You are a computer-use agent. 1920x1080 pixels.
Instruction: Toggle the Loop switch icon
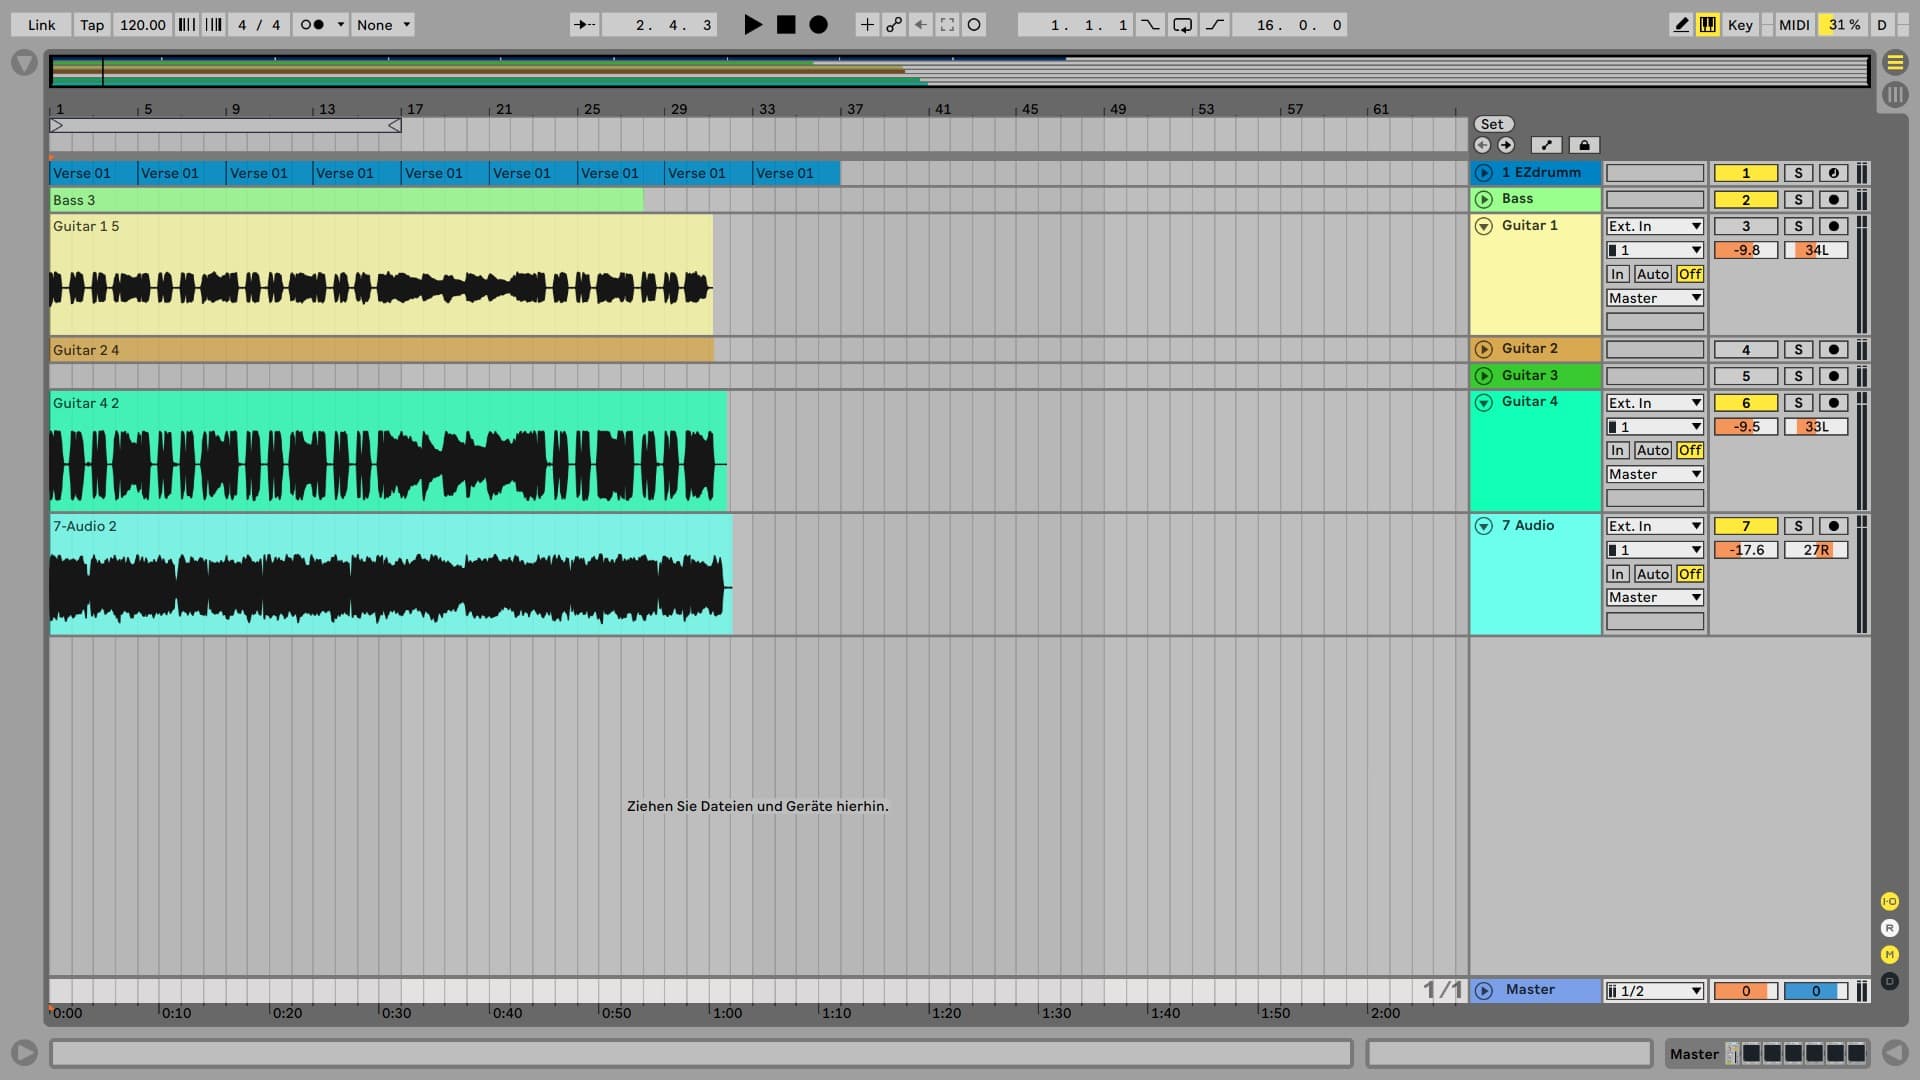click(1183, 25)
